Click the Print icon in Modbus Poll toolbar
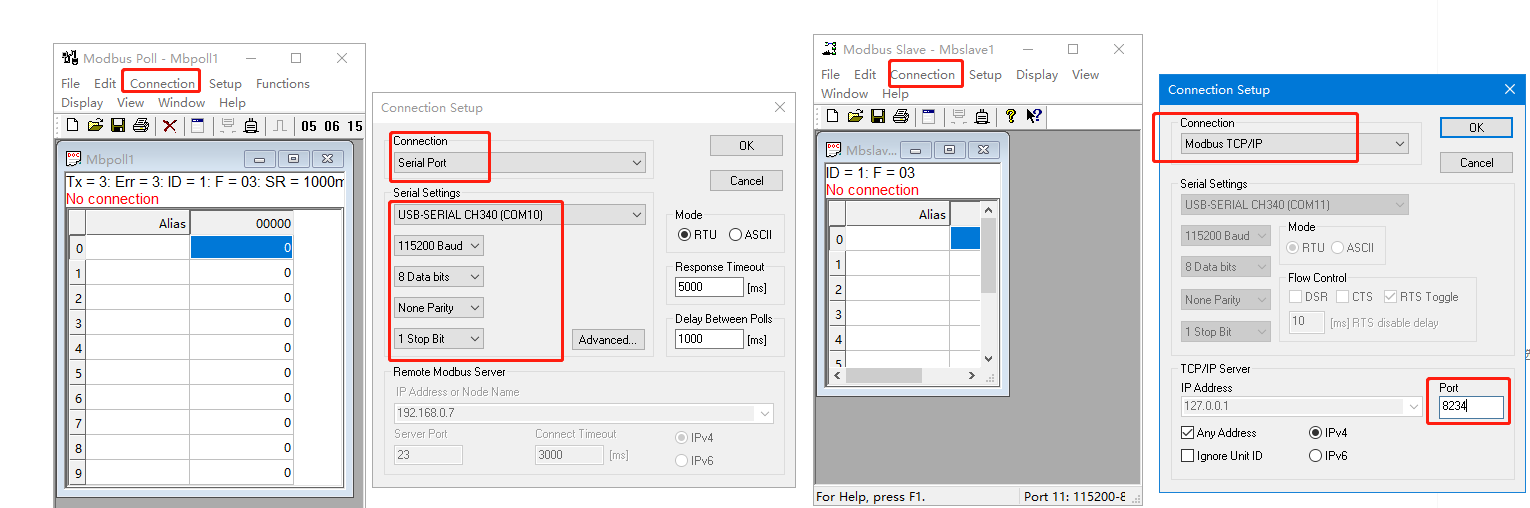 tap(141, 126)
